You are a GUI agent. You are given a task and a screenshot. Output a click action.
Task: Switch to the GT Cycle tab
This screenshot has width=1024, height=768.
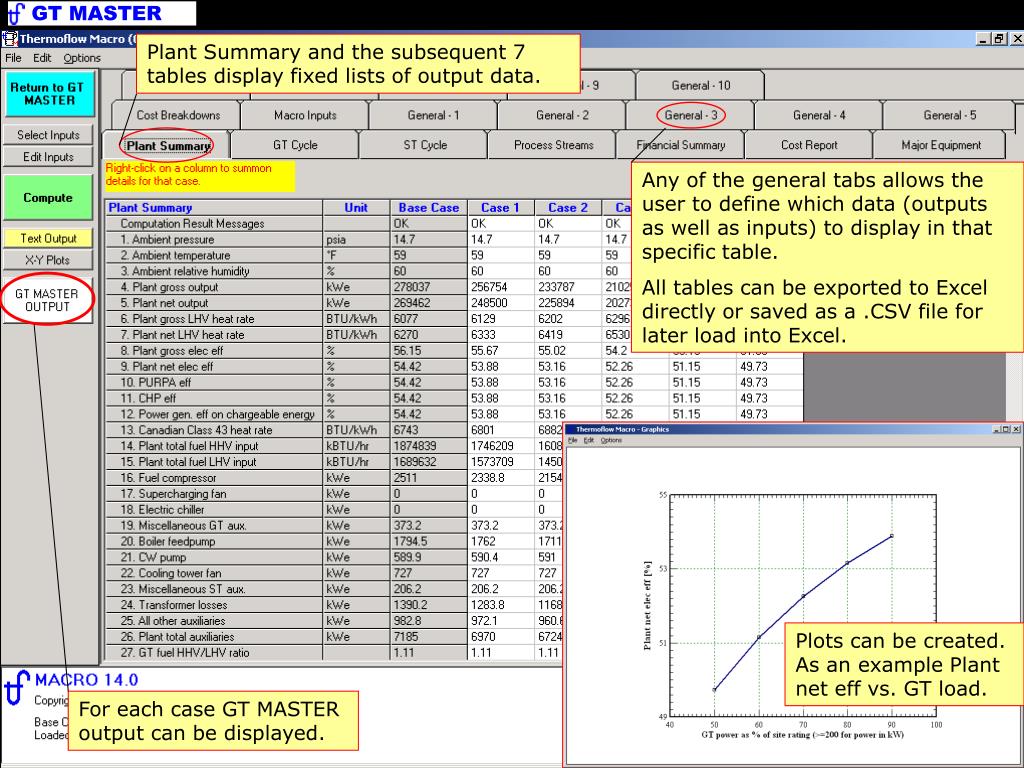point(295,145)
